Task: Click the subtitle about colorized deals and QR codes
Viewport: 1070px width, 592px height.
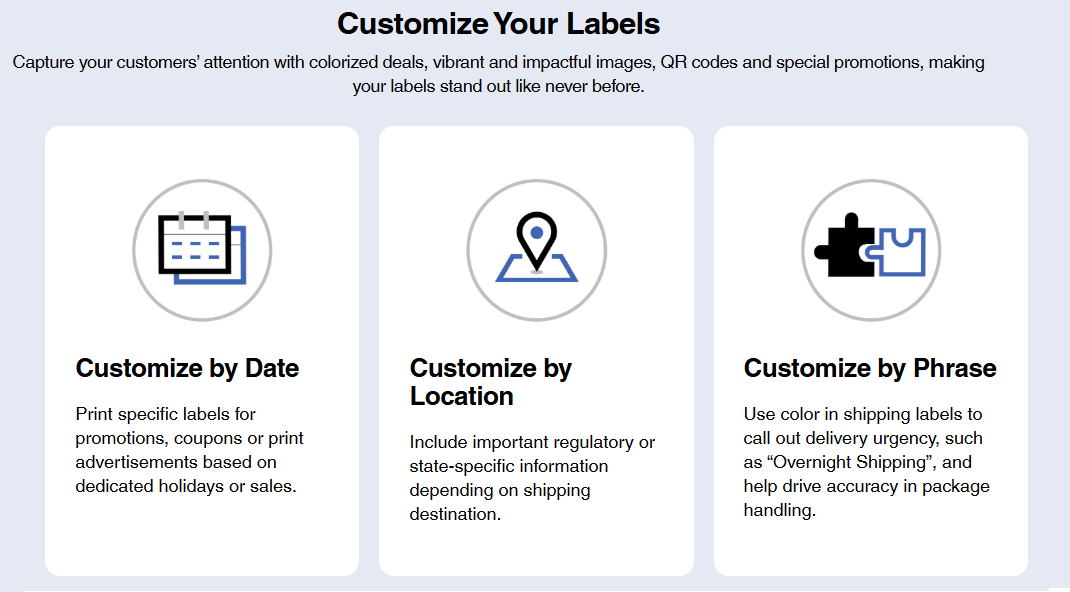Action: [498, 74]
